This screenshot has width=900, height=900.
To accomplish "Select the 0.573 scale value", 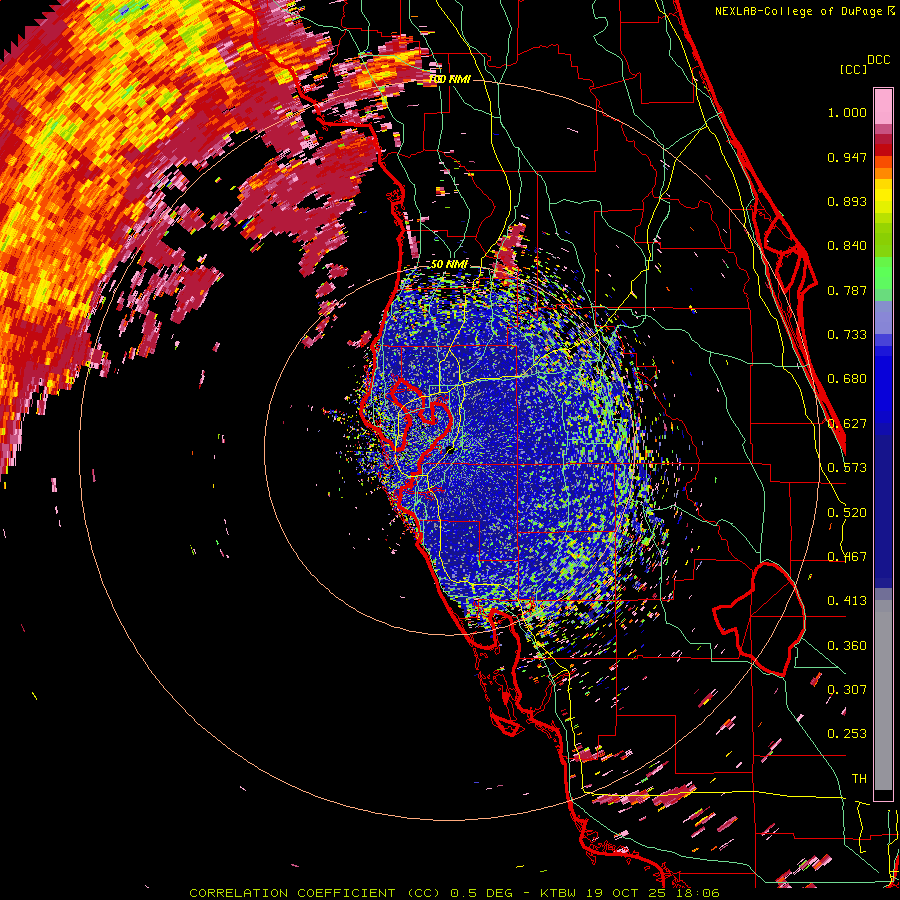I will point(847,468).
